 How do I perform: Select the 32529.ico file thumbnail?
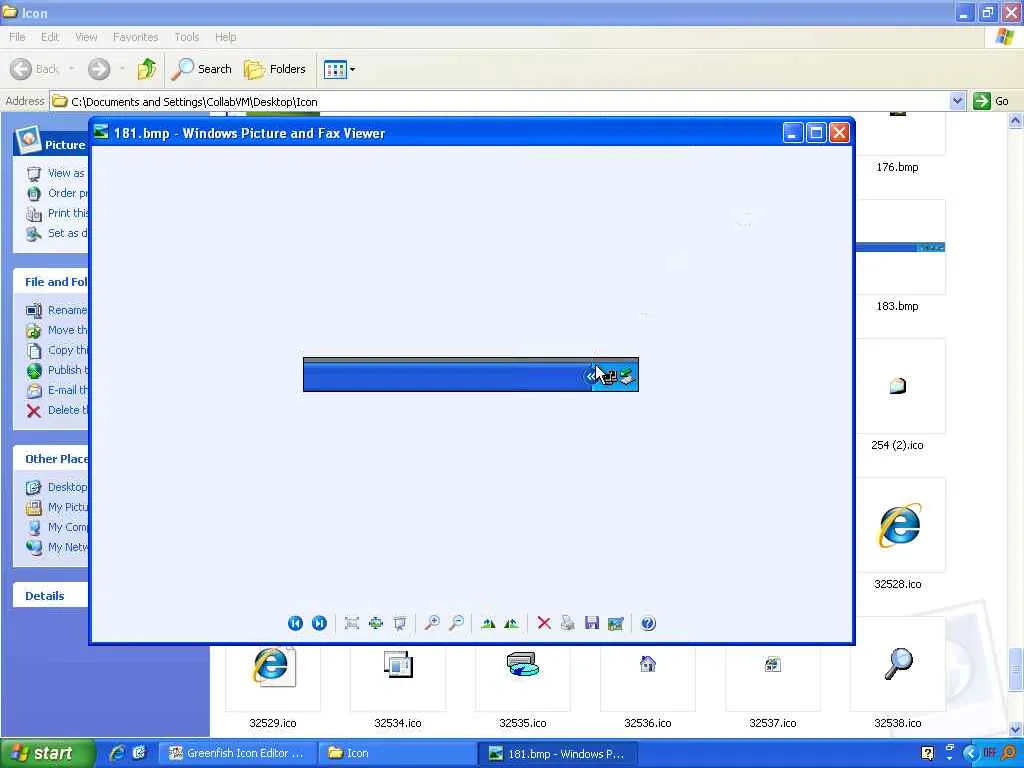273,679
